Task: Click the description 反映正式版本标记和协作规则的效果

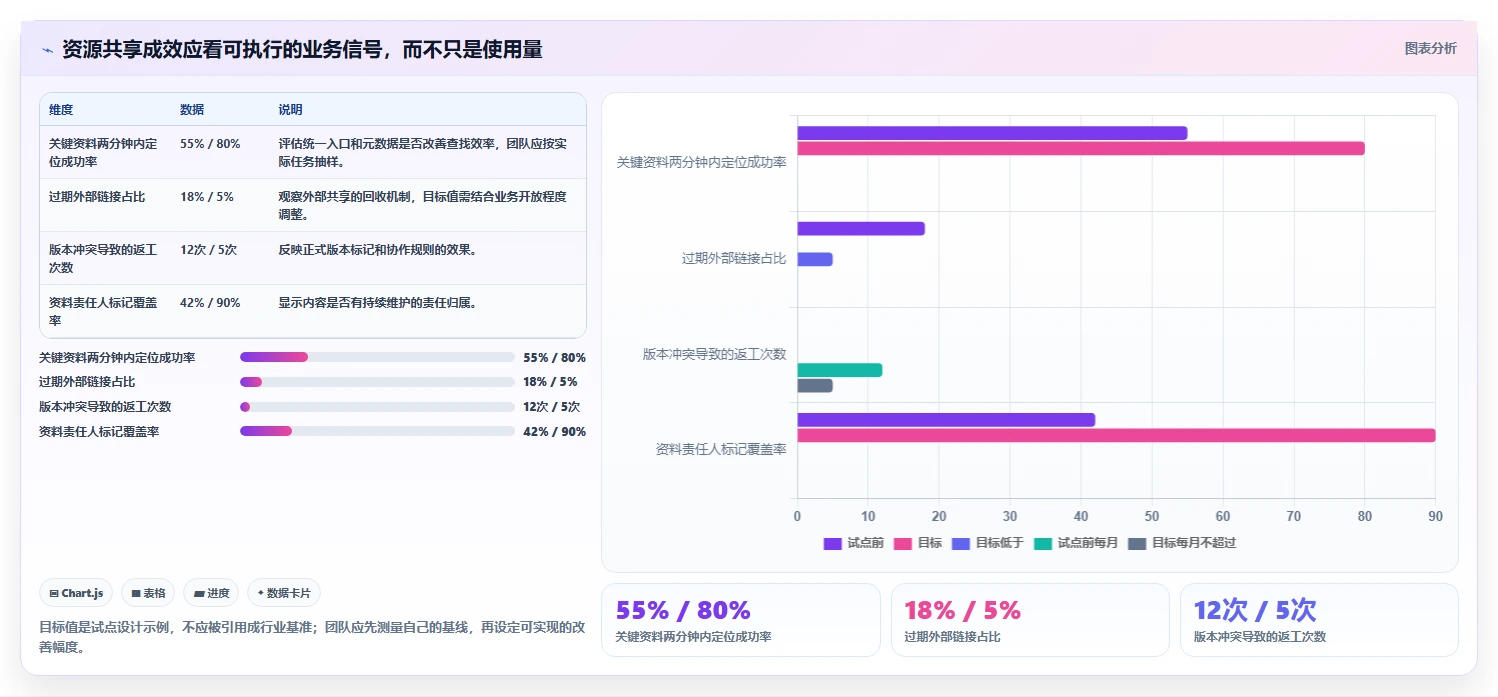Action: (x=377, y=250)
